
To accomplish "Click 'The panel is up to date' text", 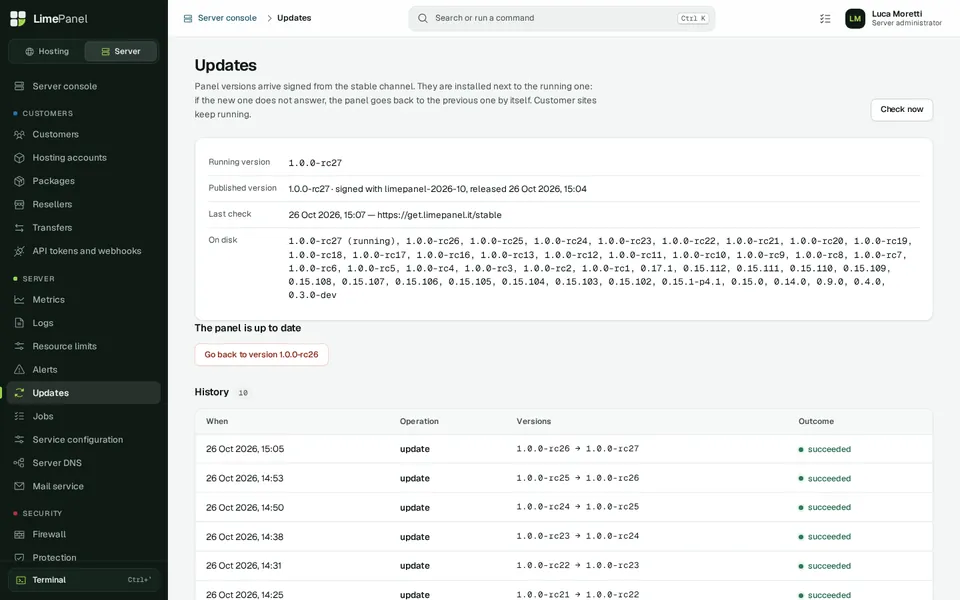I will [247, 328].
